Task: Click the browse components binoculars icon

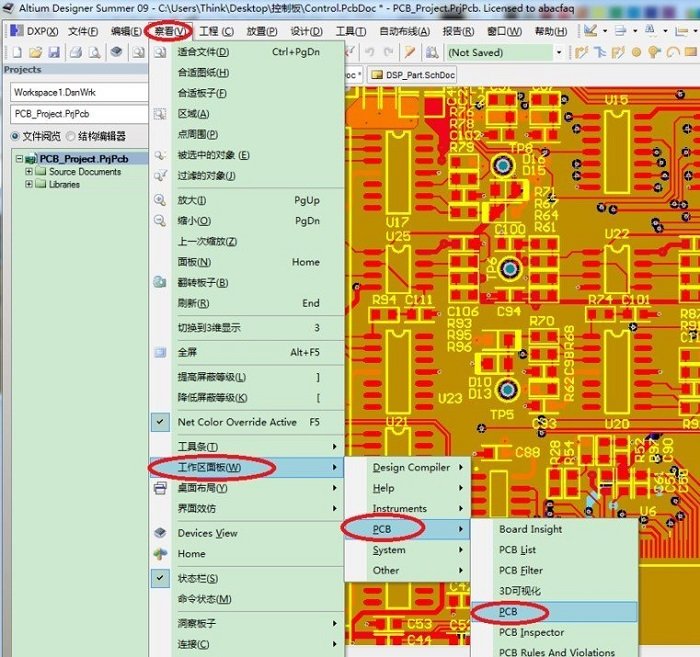Action: click(x=431, y=53)
